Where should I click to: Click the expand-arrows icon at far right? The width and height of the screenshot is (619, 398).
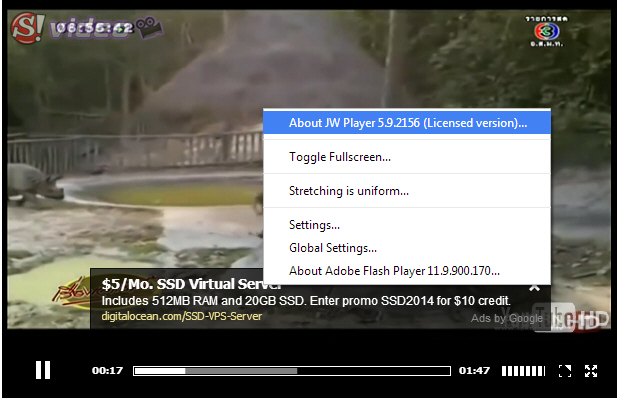[x=591, y=371]
